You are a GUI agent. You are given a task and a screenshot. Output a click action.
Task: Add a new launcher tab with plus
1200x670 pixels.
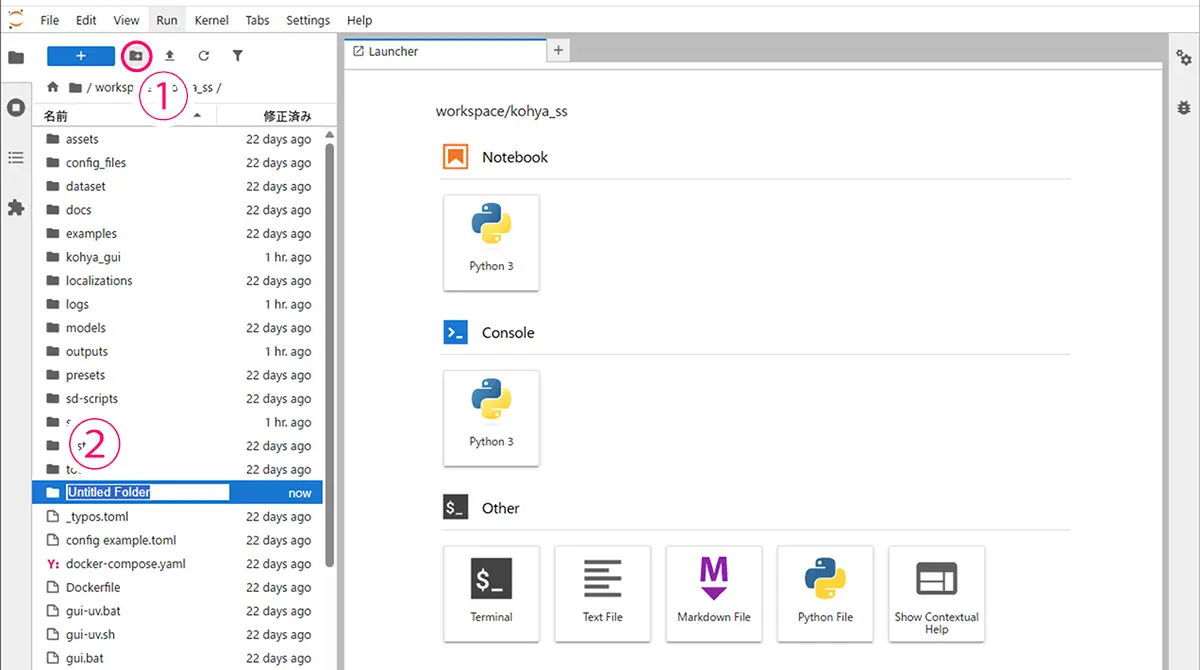(559, 50)
